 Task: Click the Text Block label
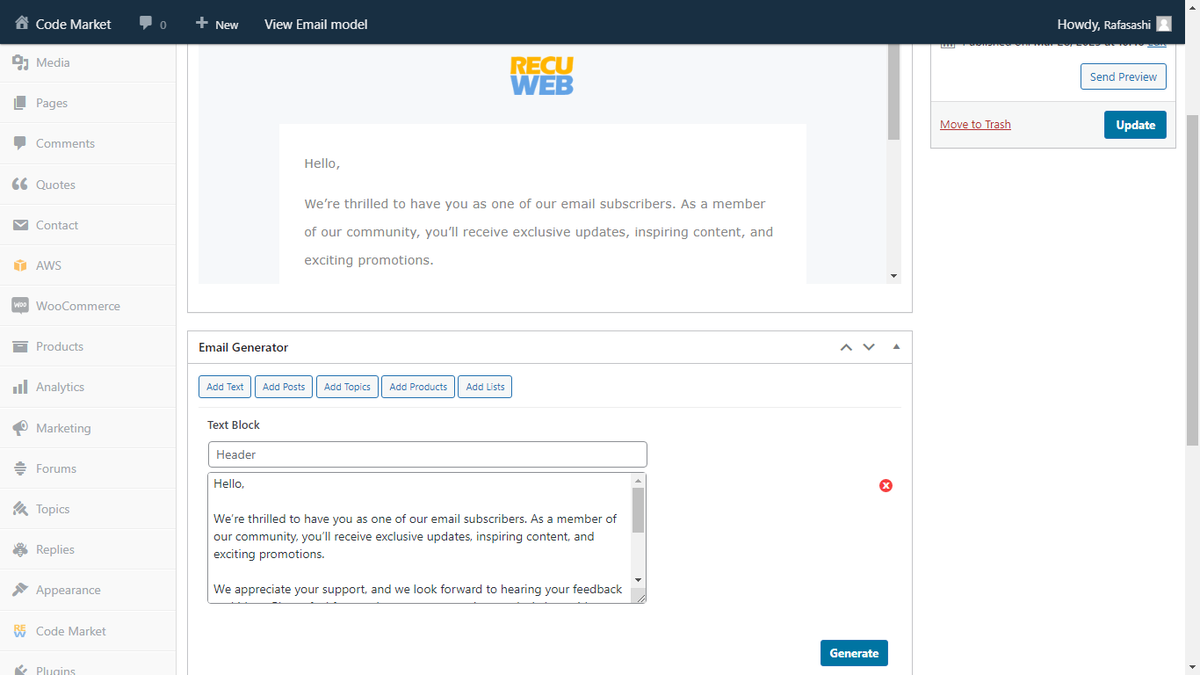pos(233,425)
